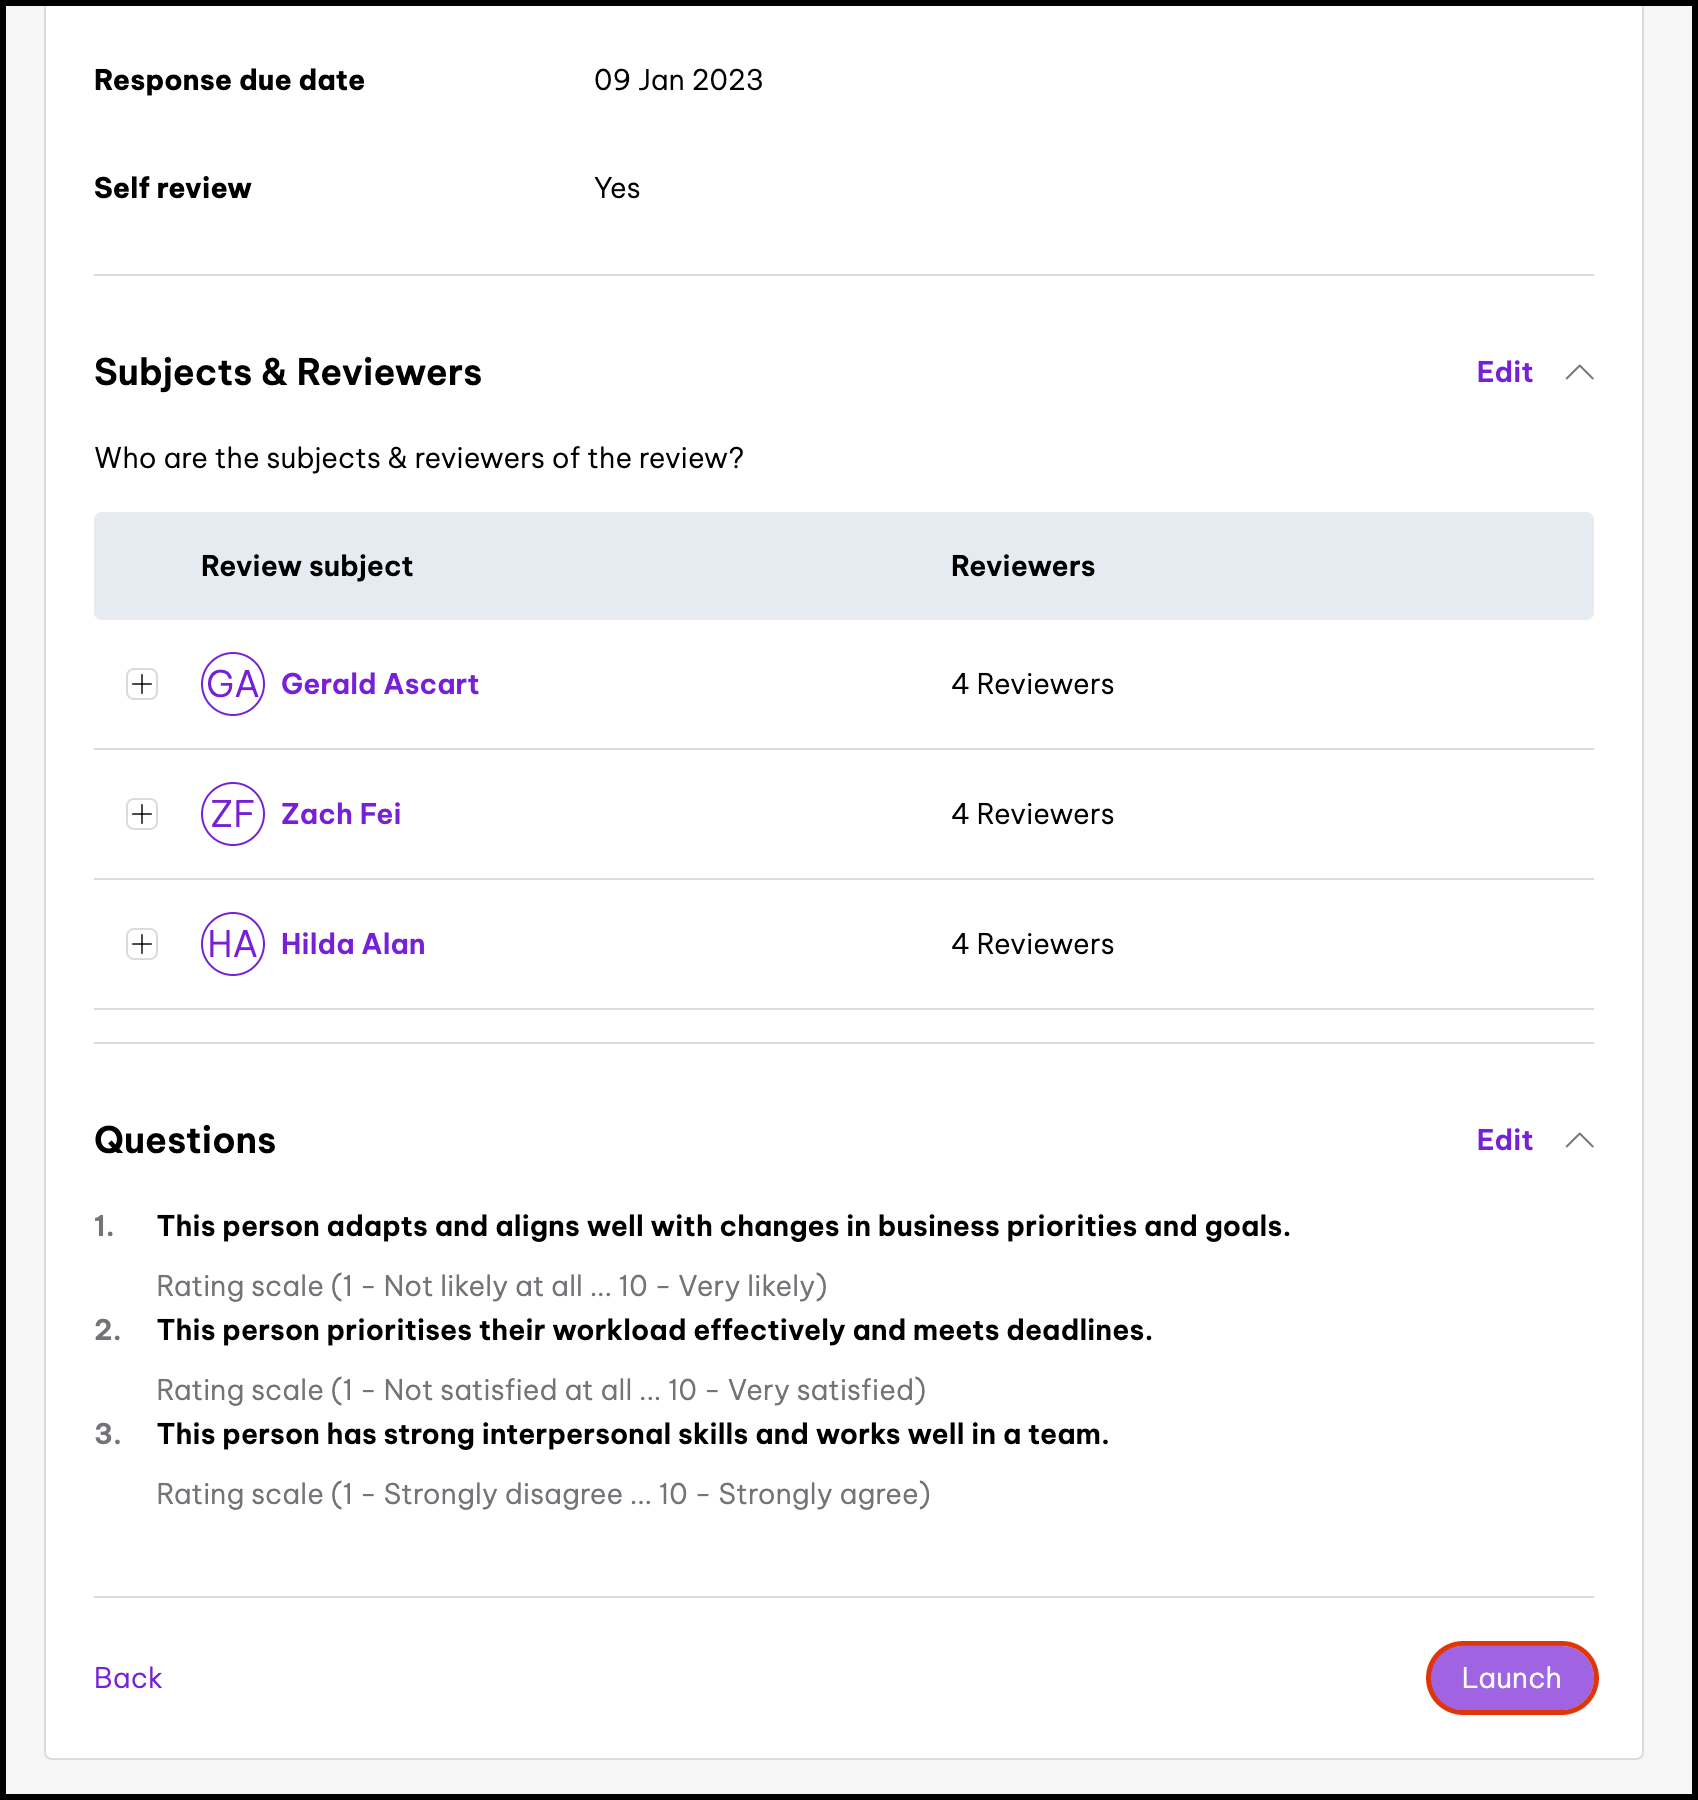Click Gerald Ascart's GA avatar icon
This screenshot has height=1800, width=1698.
click(x=232, y=684)
